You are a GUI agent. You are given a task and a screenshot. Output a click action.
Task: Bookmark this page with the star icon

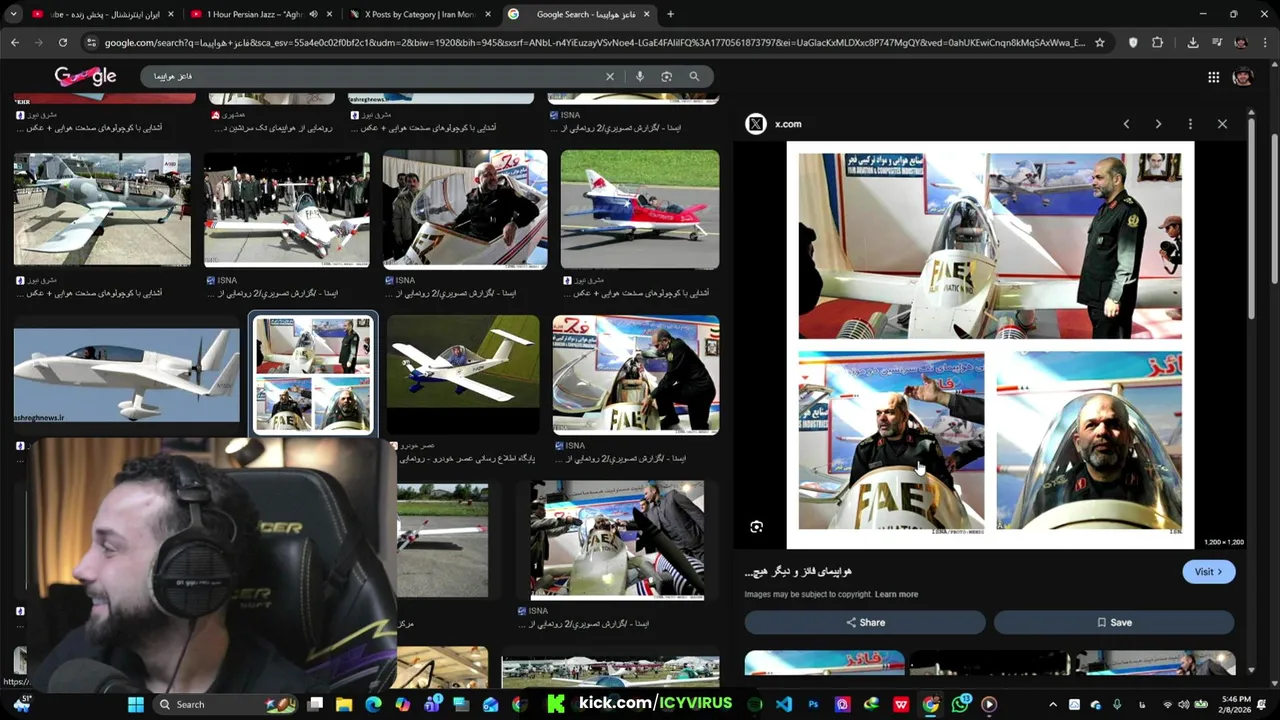[1100, 43]
